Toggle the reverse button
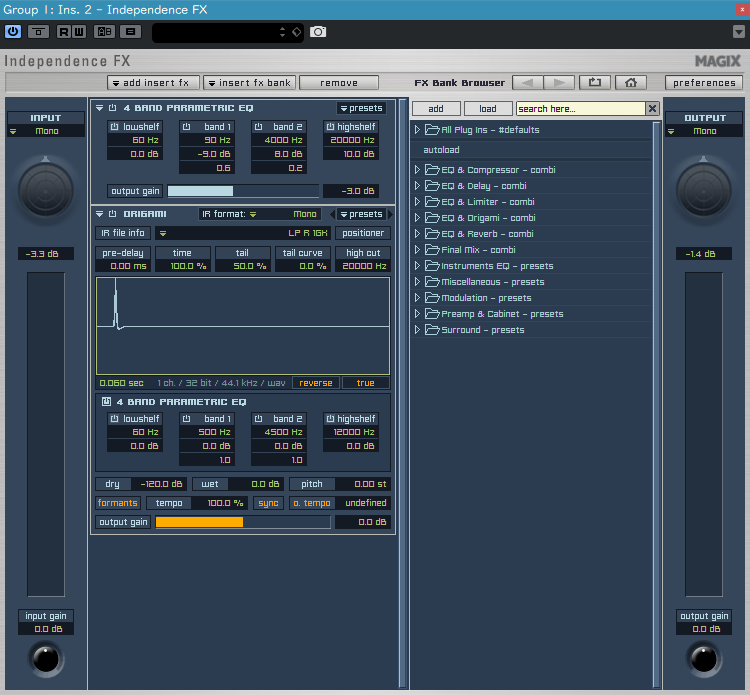This screenshot has width=750, height=695. pos(316,383)
